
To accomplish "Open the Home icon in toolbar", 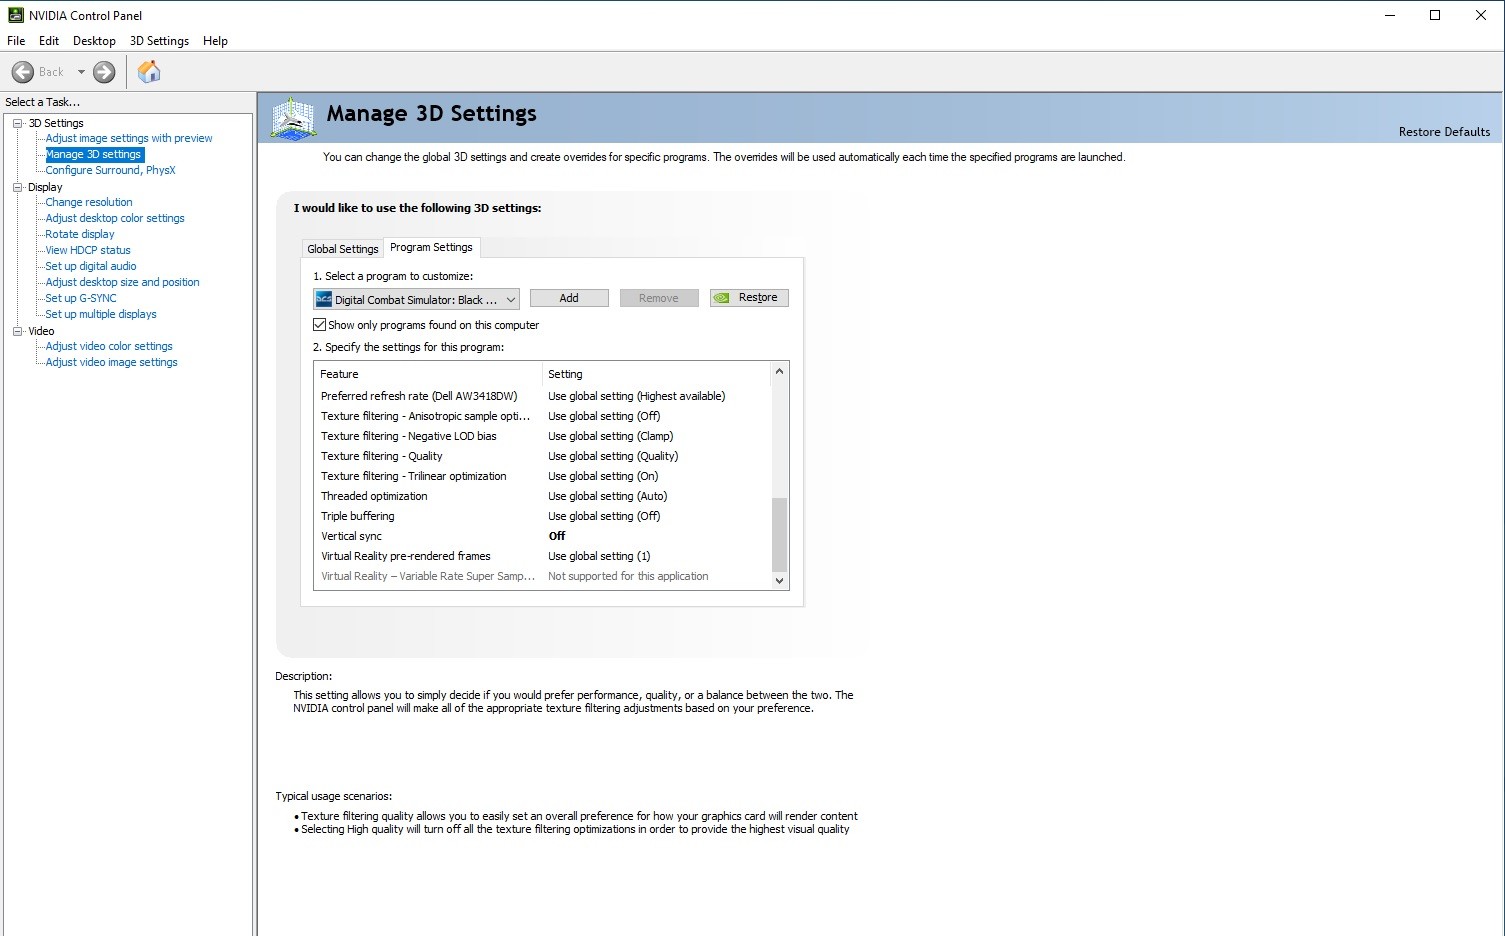I will 149,71.
